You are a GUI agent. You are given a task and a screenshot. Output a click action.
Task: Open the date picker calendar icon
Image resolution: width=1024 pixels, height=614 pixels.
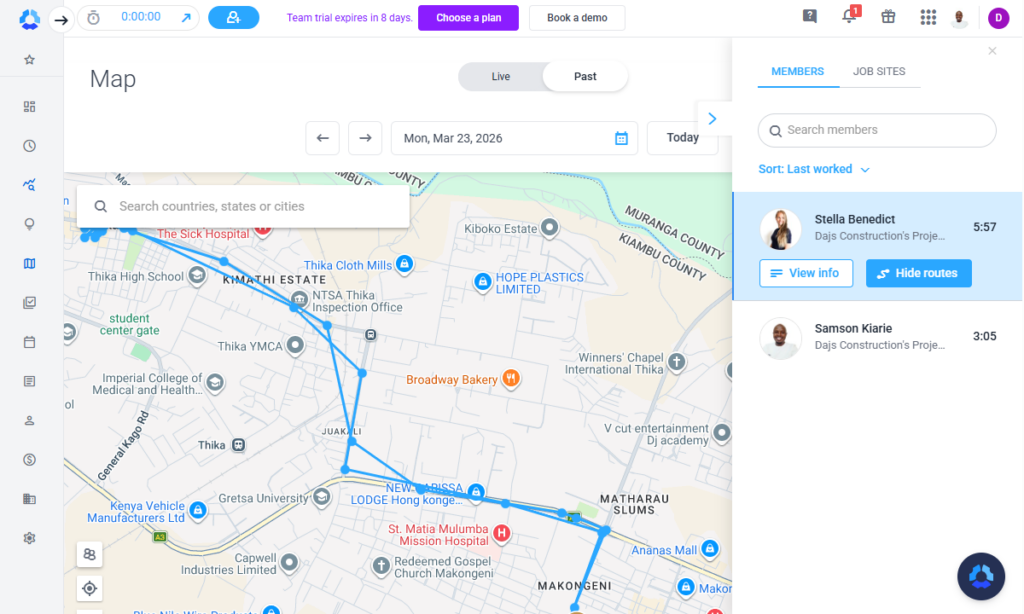point(621,138)
